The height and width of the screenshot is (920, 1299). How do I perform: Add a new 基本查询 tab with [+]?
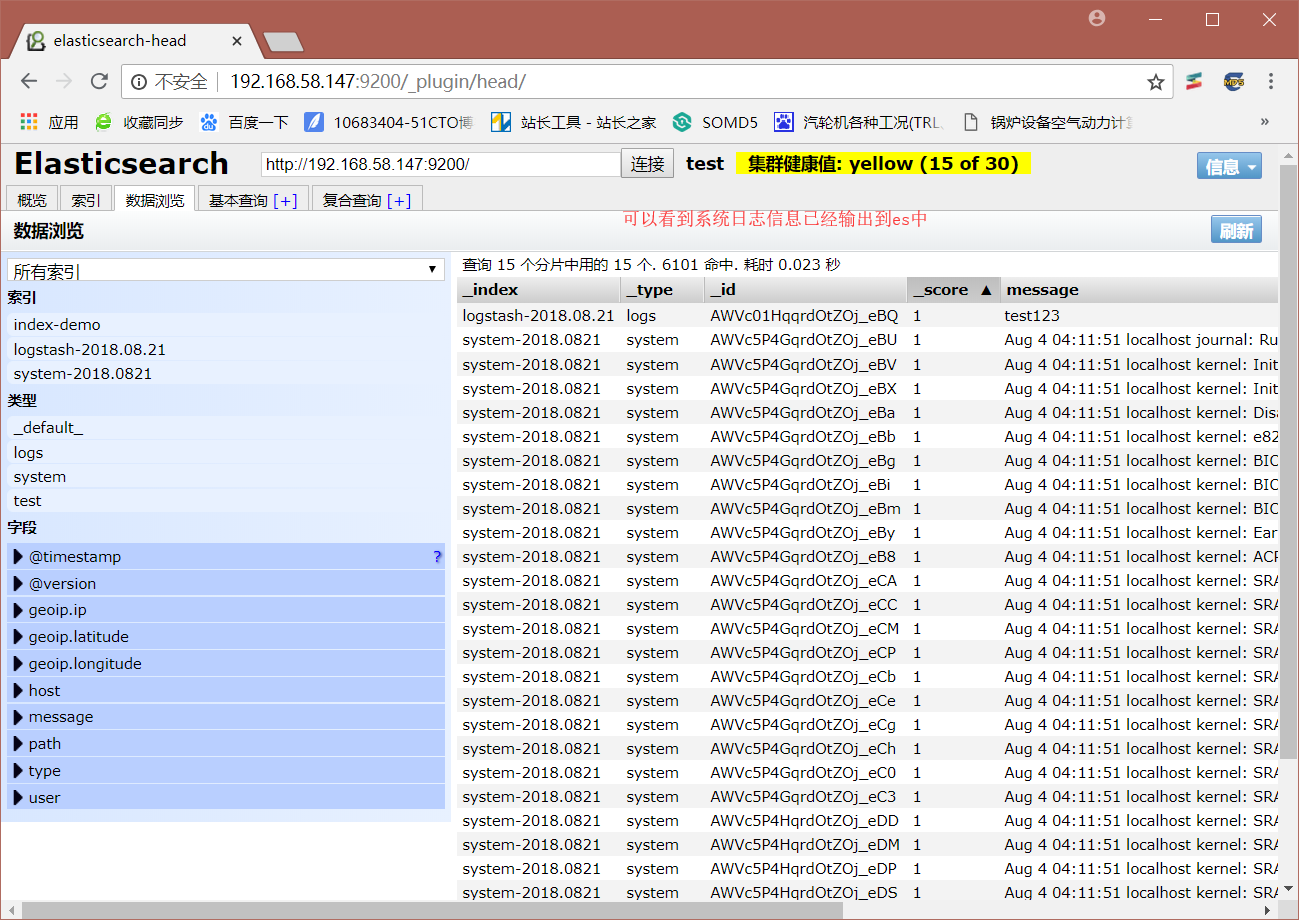click(x=285, y=200)
